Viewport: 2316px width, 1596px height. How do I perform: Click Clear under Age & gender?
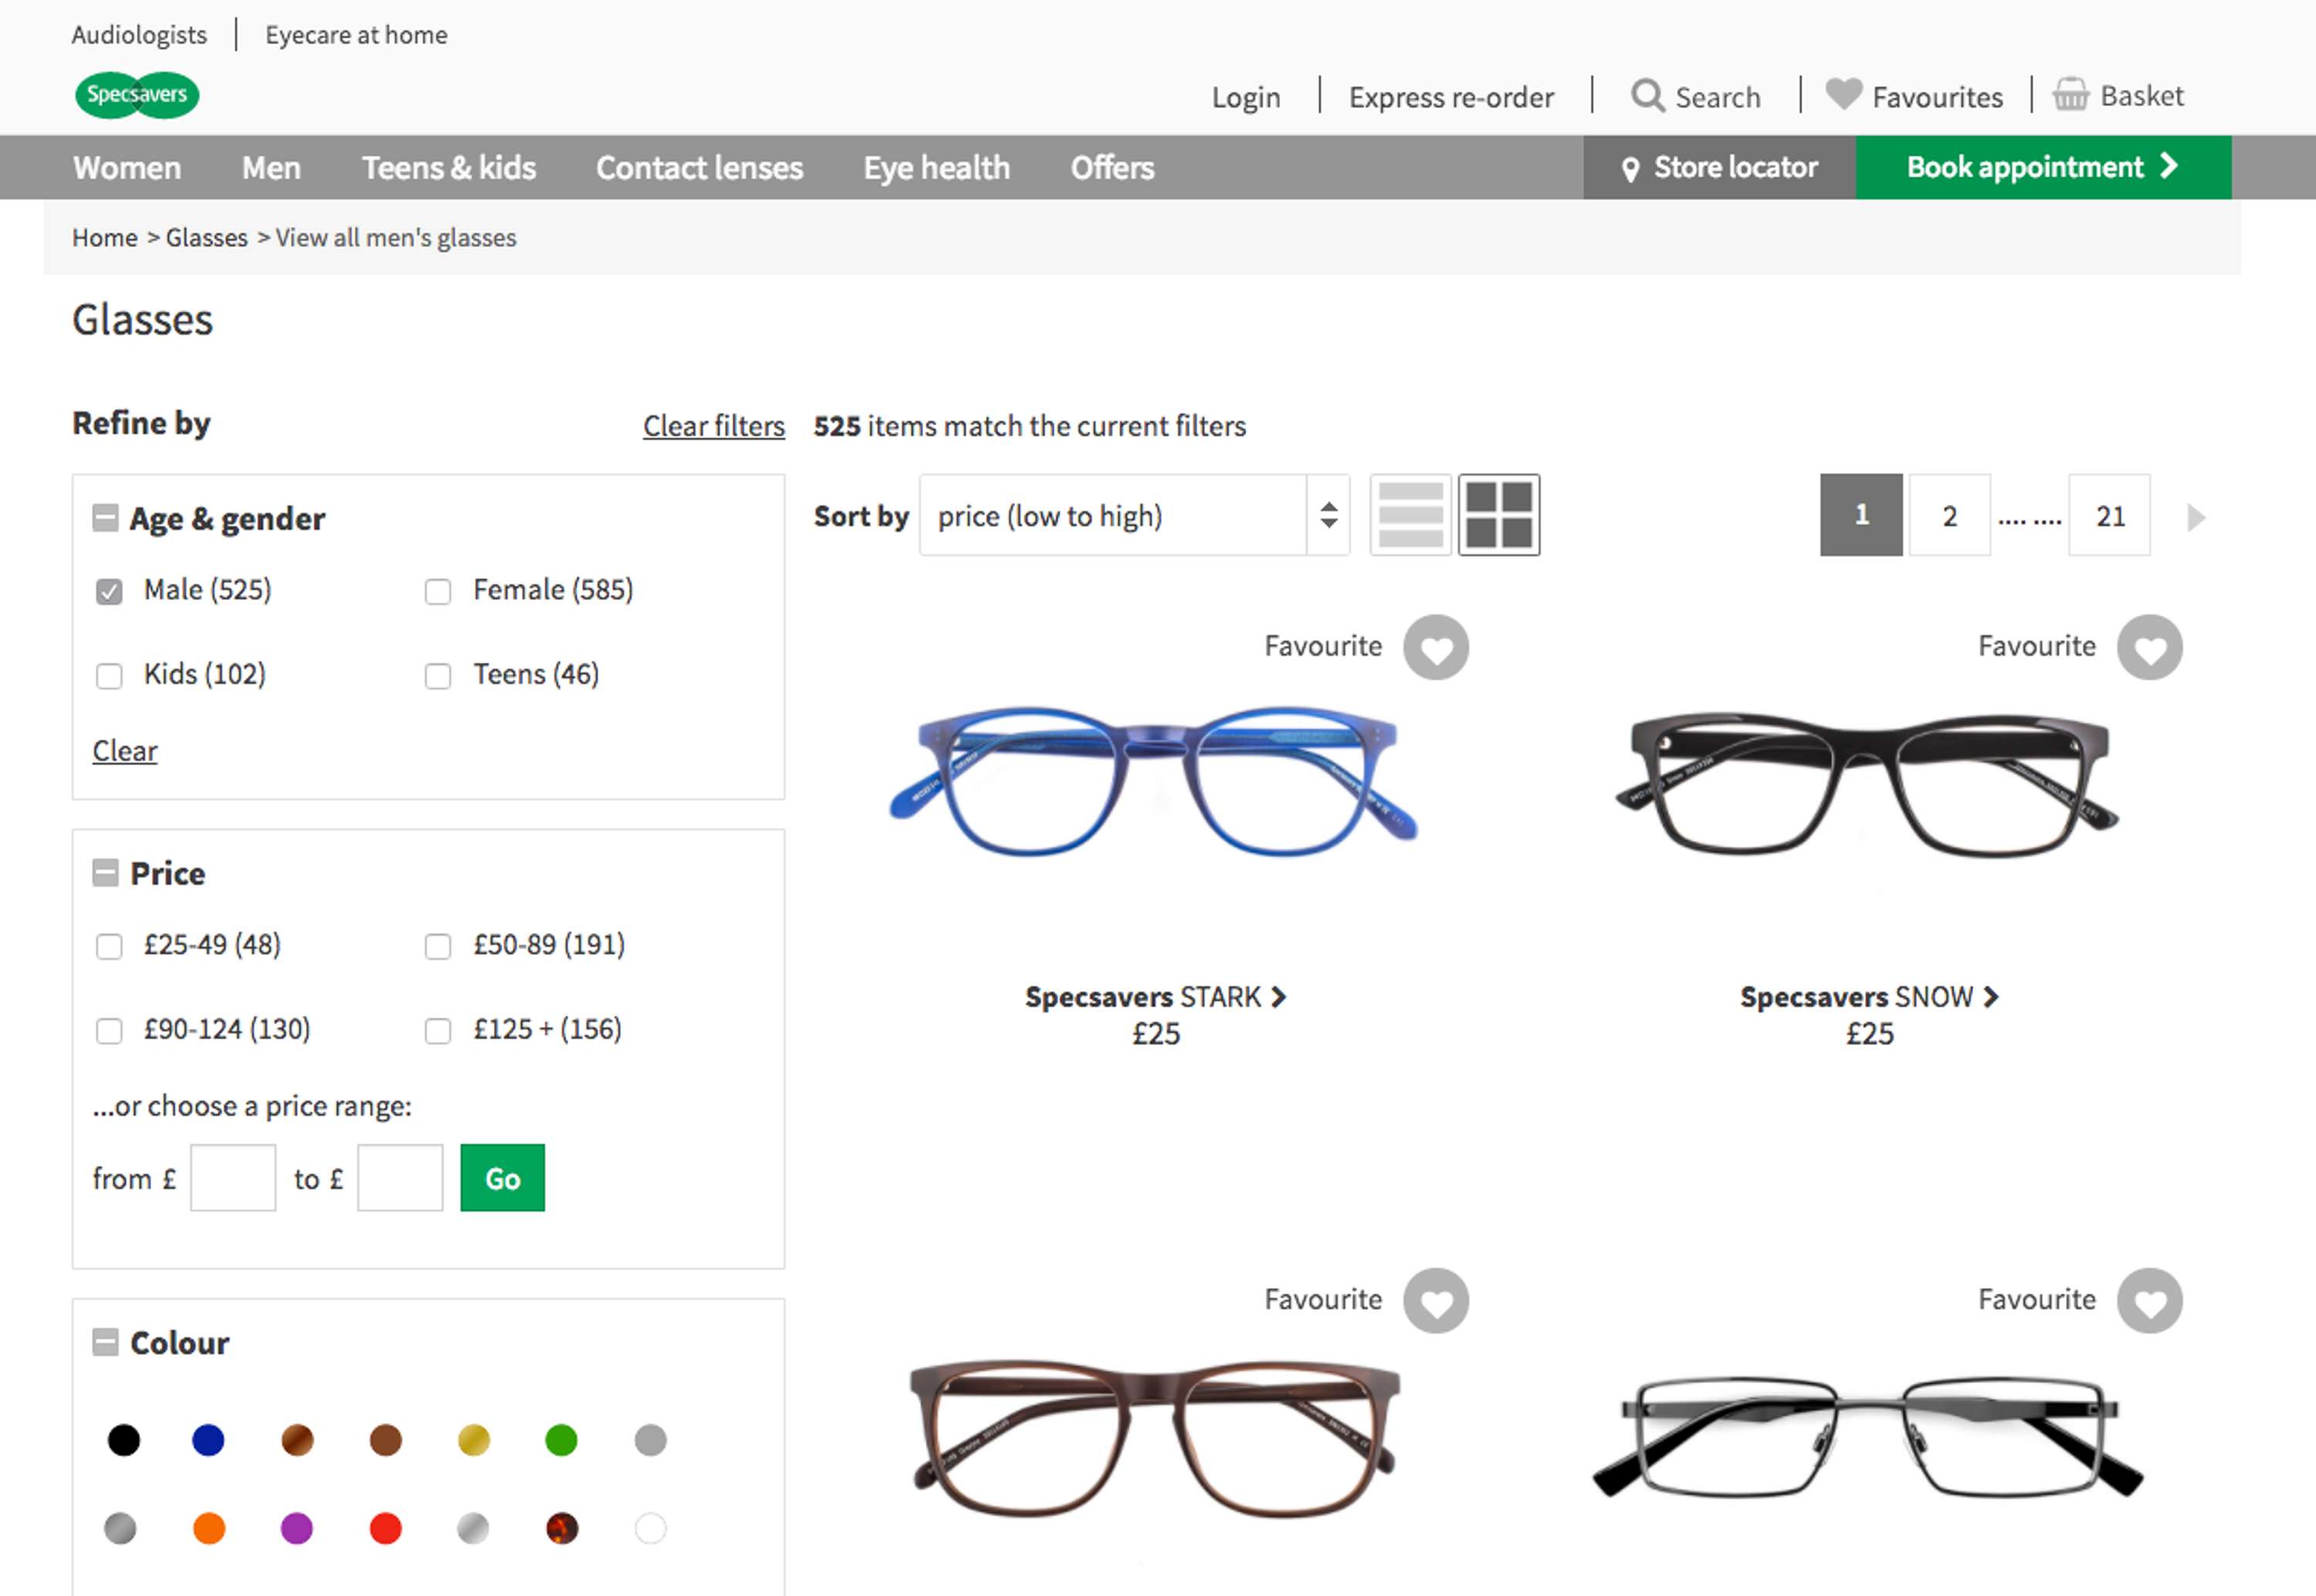[125, 751]
